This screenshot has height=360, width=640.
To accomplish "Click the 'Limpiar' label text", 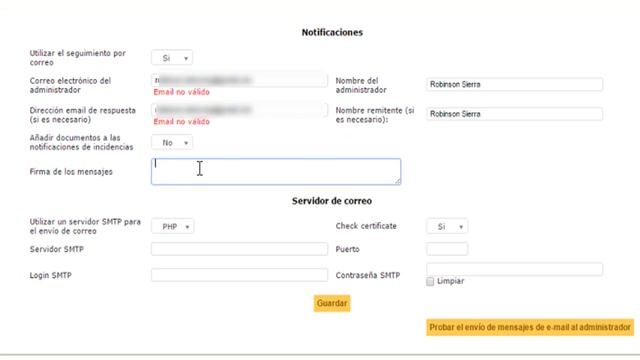I will (451, 281).
